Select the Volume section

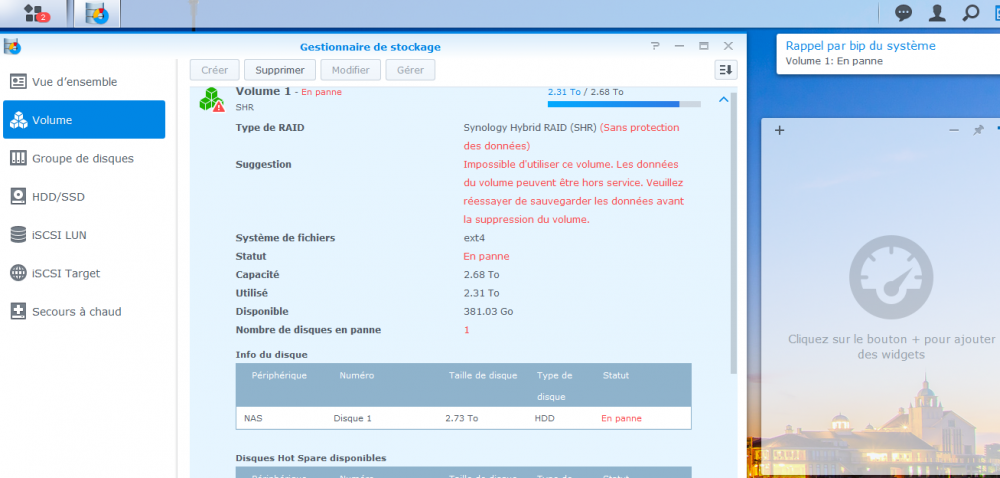click(x=84, y=120)
